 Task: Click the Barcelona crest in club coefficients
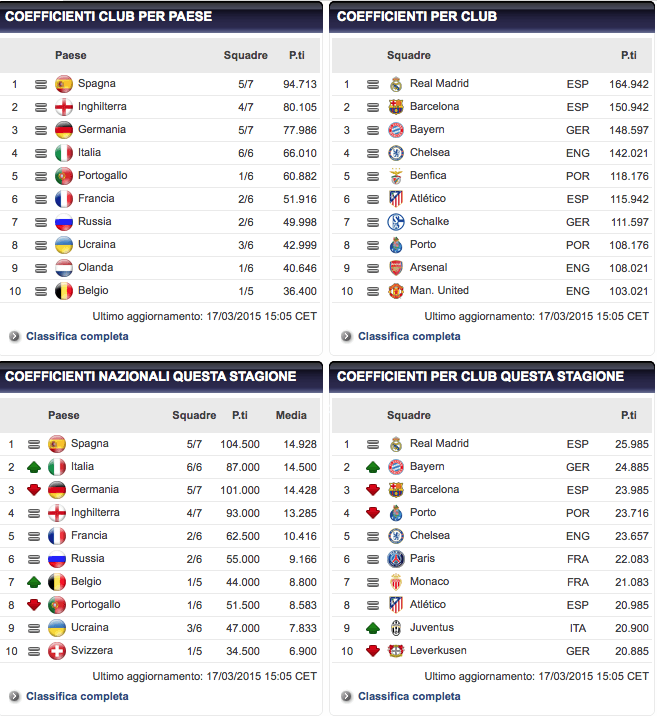point(396,107)
